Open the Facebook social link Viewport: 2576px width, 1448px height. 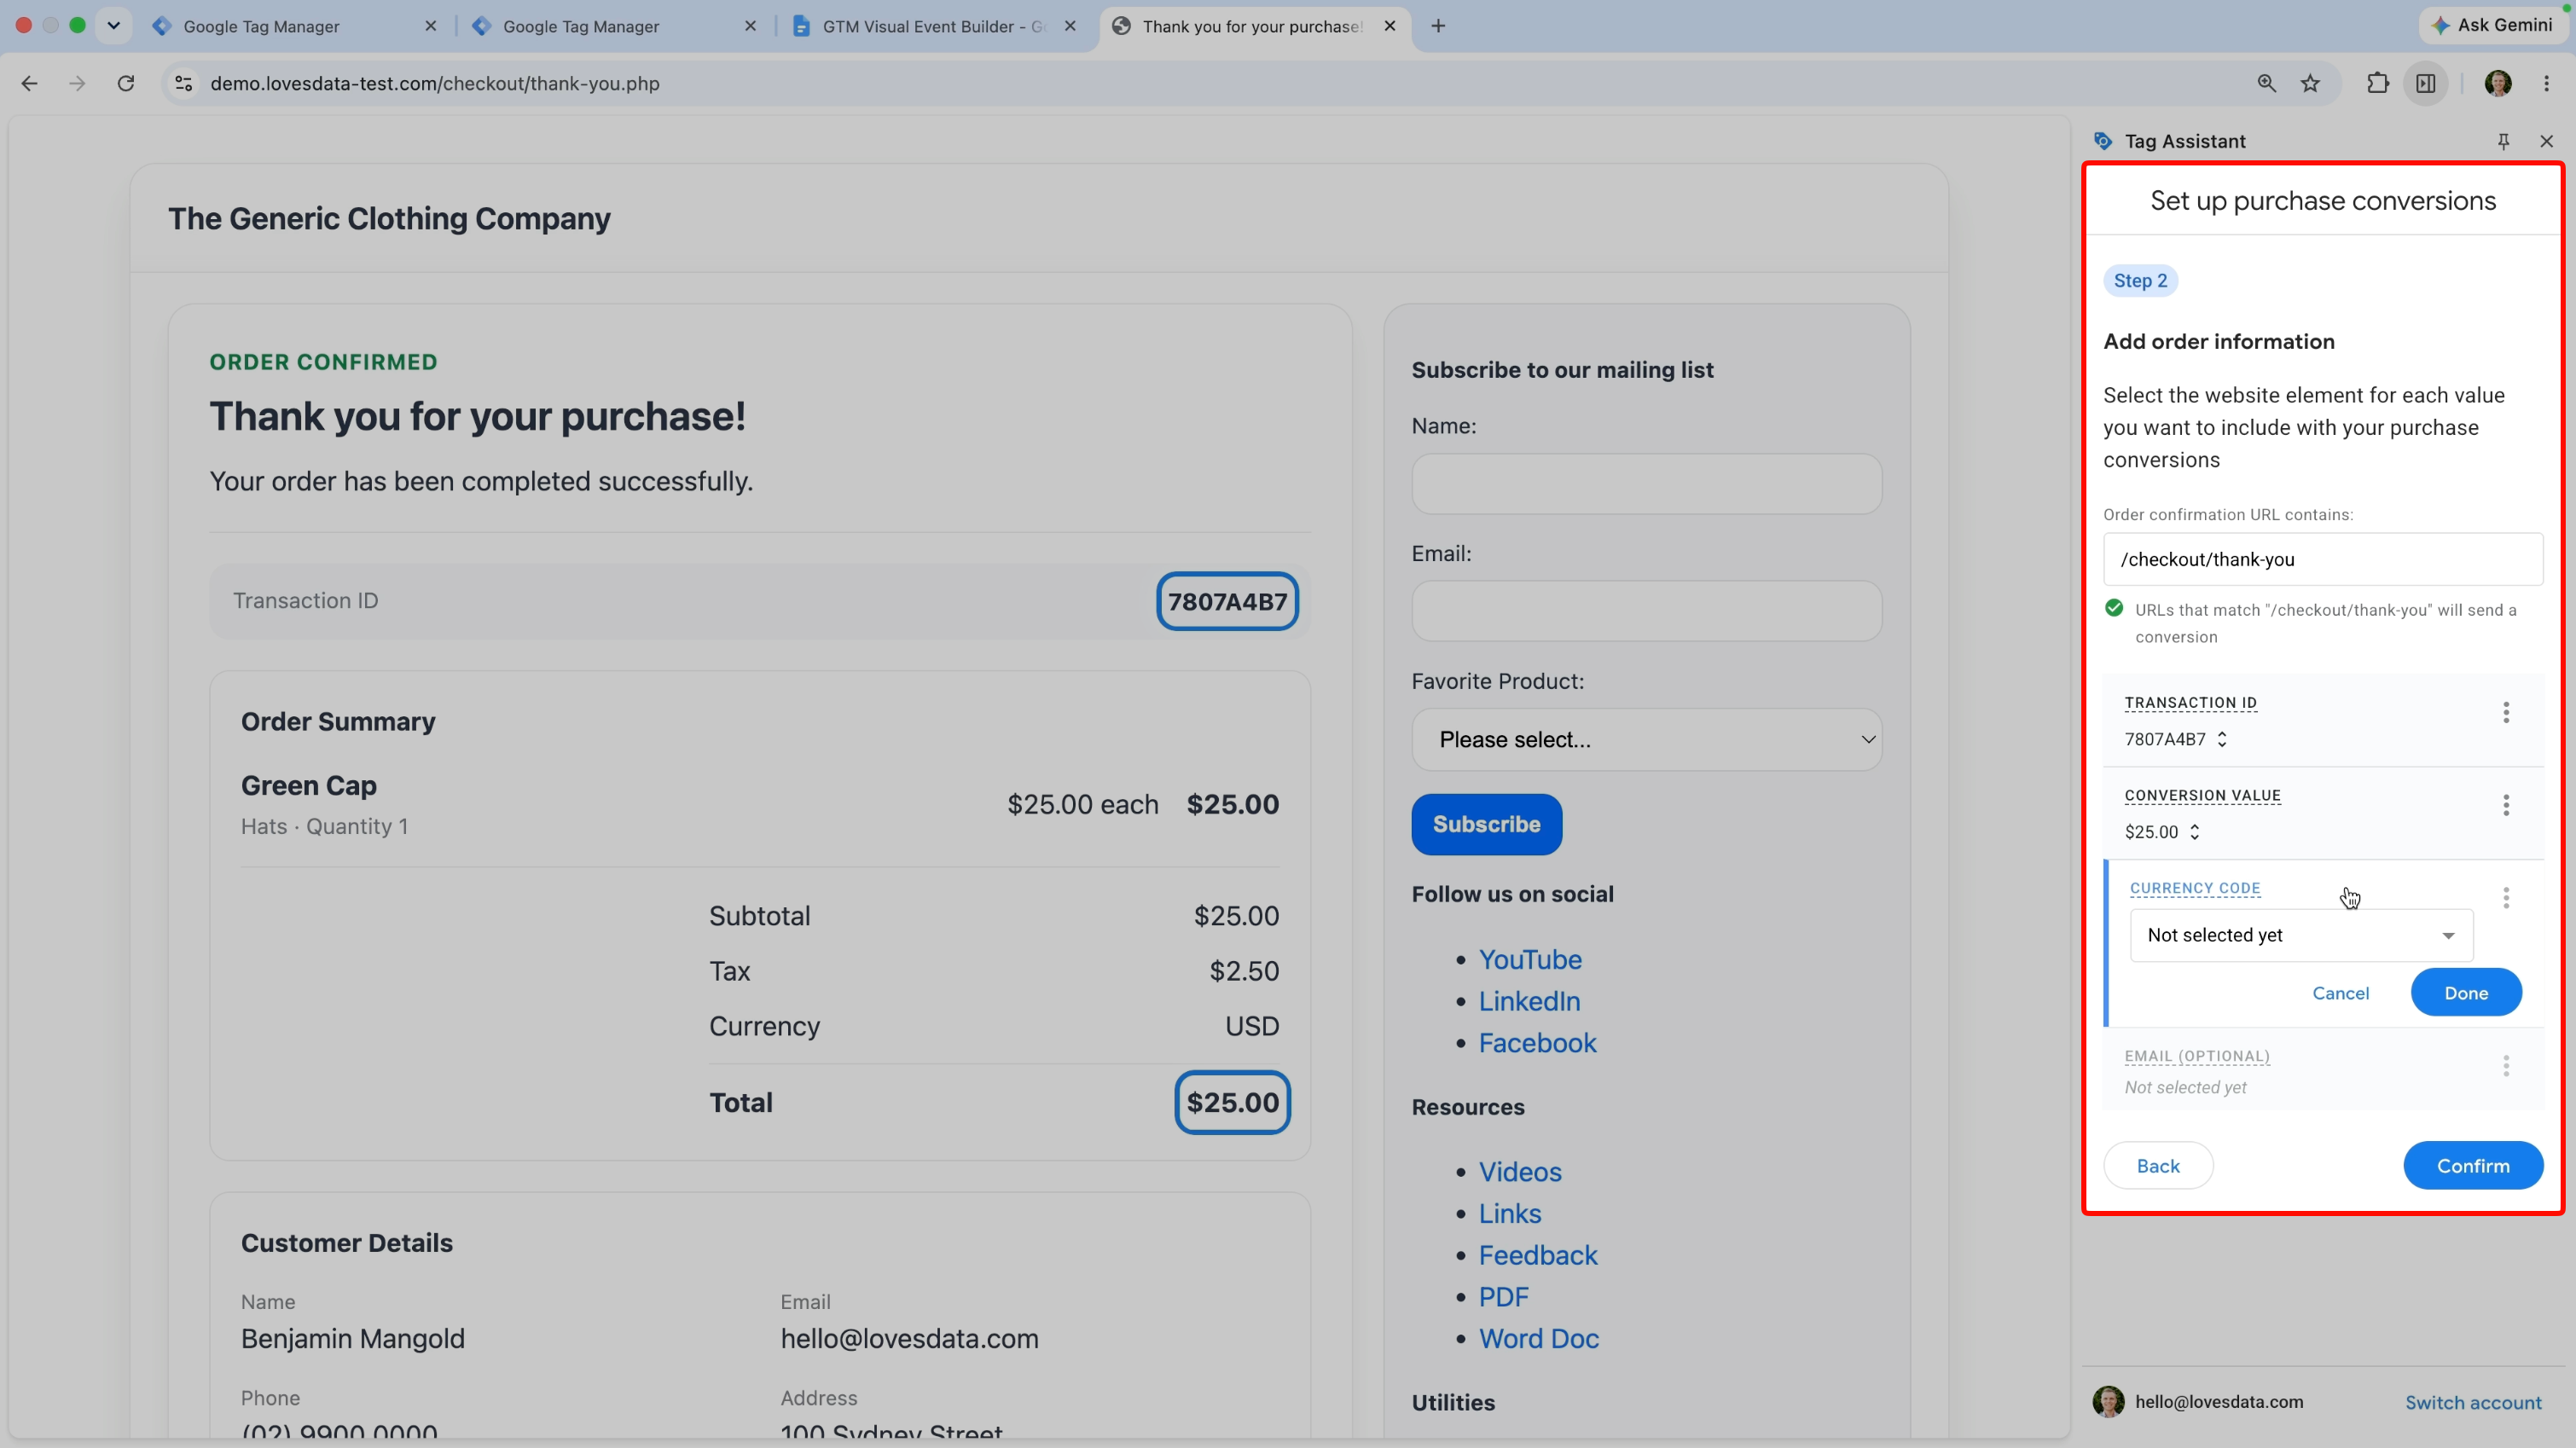click(1537, 1043)
